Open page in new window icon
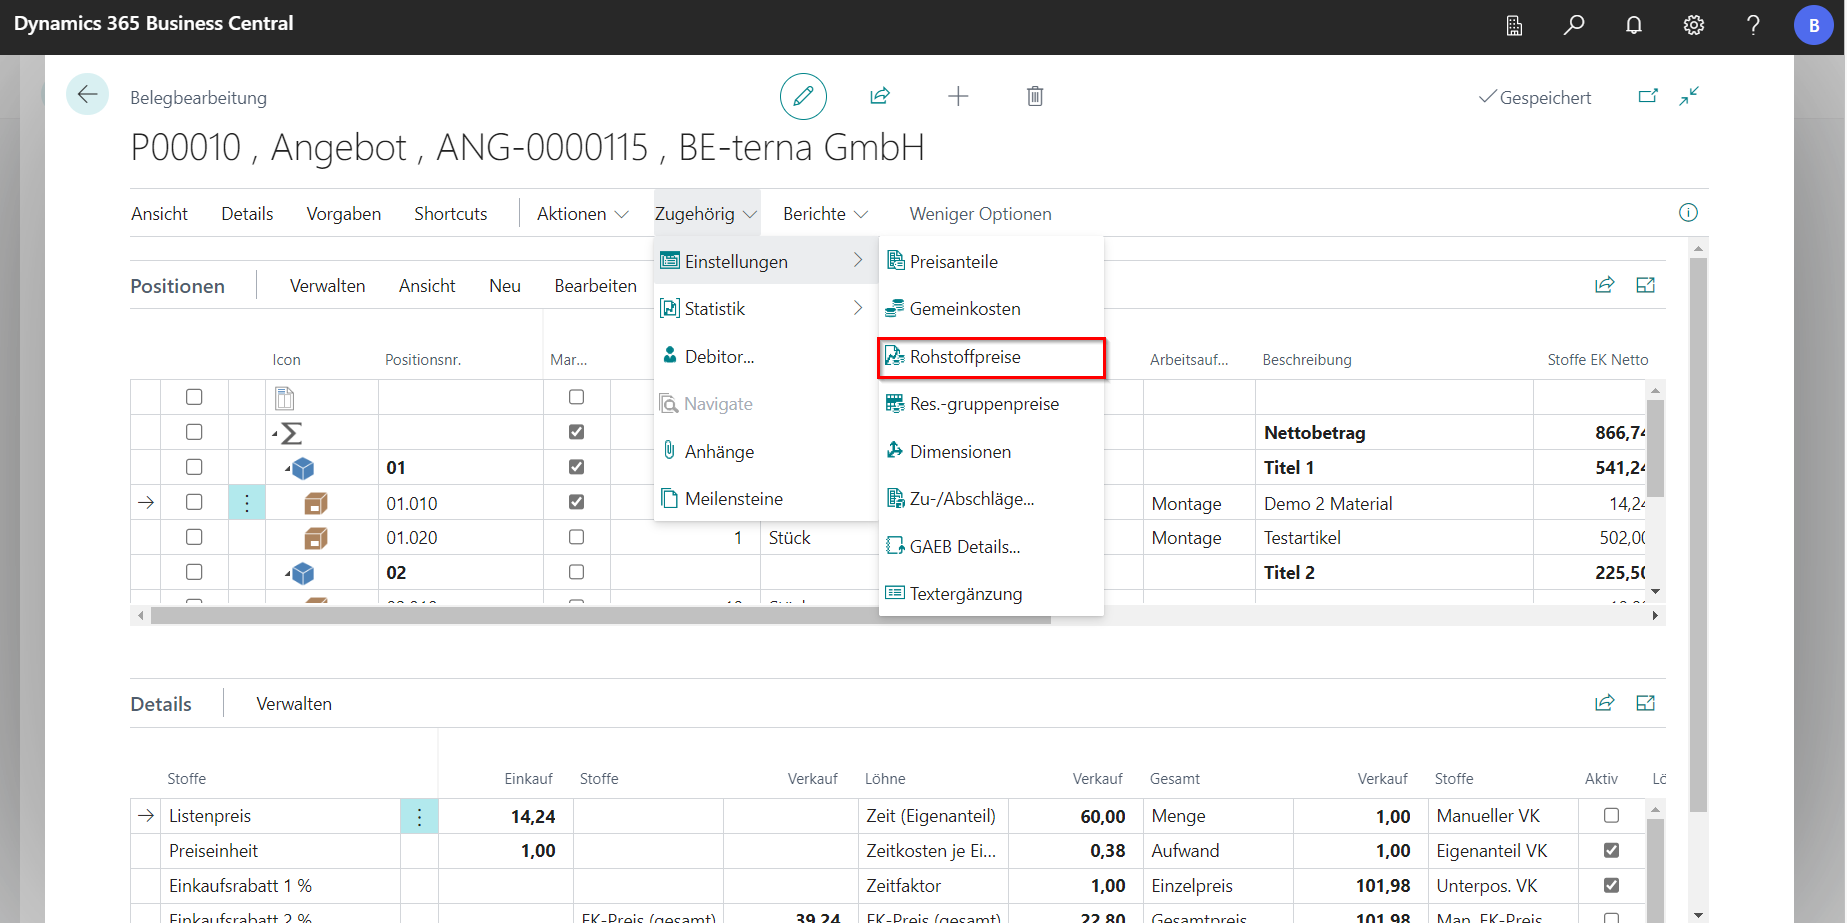 tap(1648, 96)
